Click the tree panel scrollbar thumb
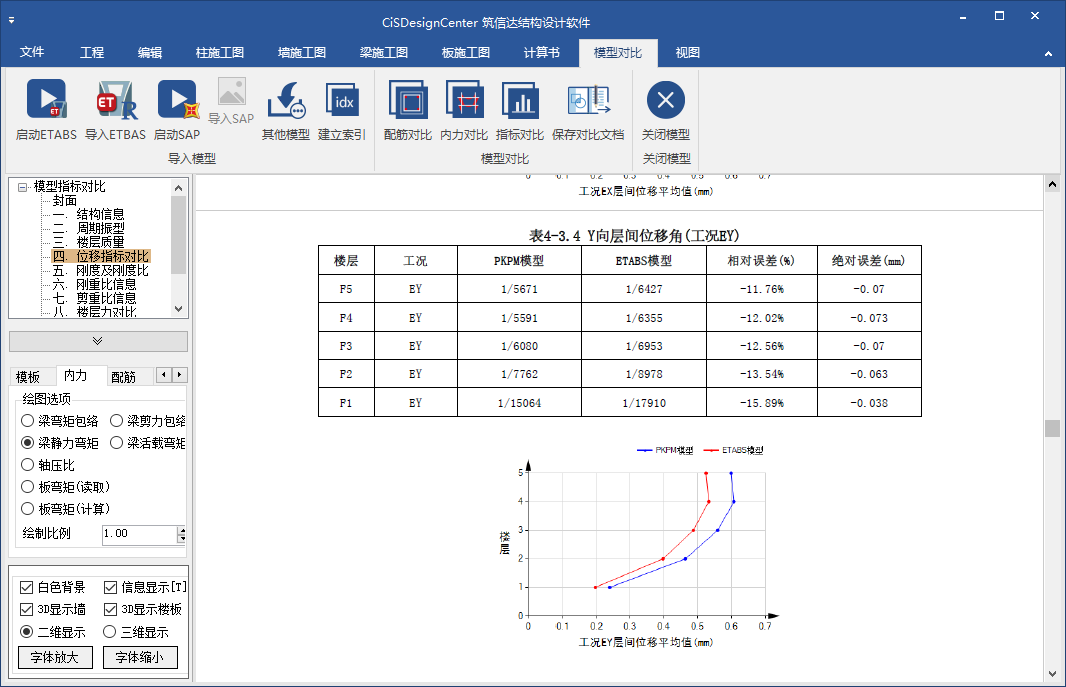The height and width of the screenshot is (687, 1066). click(179, 235)
